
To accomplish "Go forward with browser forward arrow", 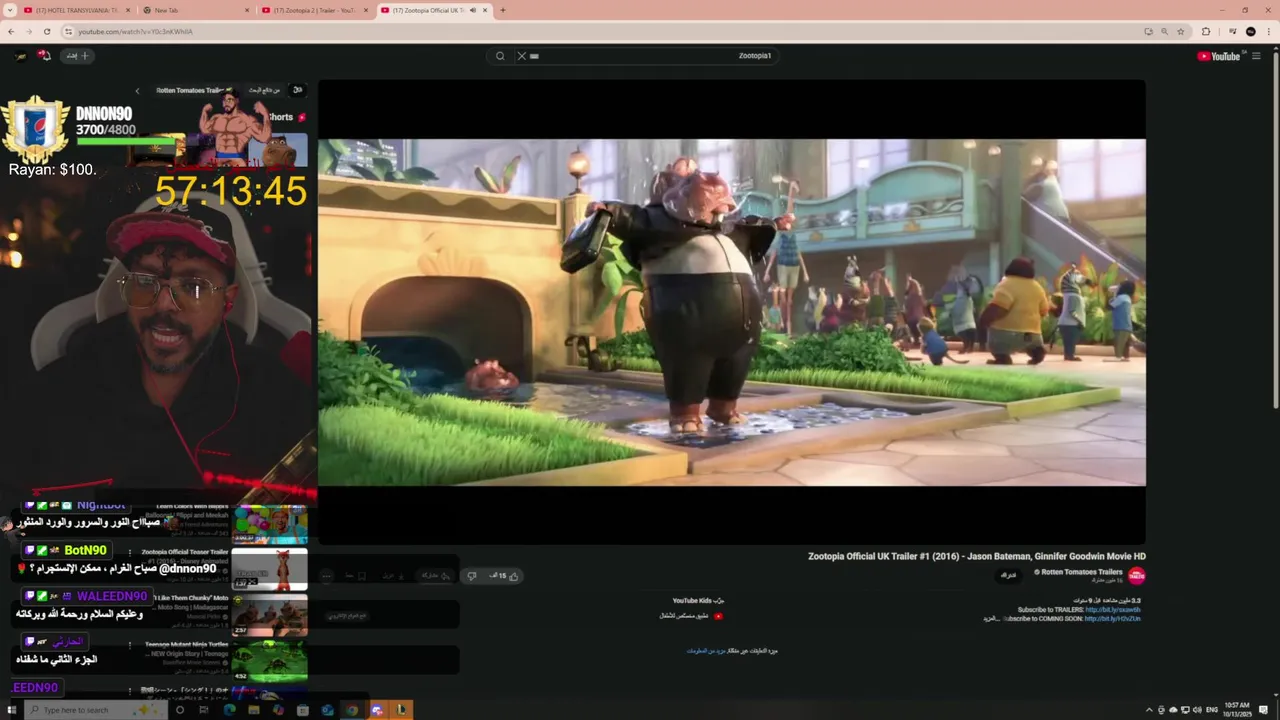I will pyautogui.click(x=29, y=31).
